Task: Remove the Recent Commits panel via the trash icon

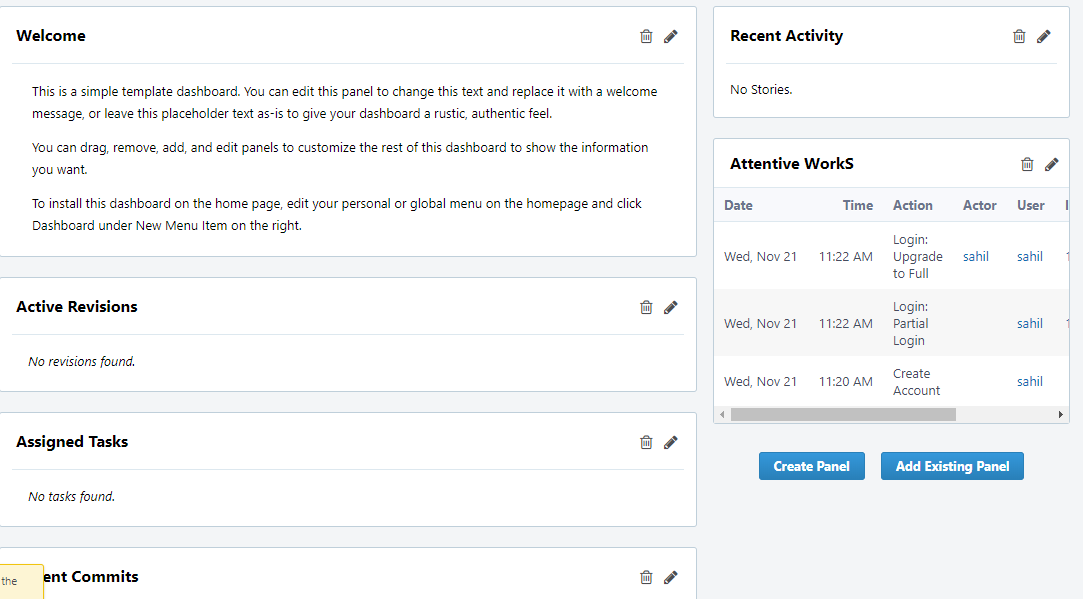Action: coord(646,578)
